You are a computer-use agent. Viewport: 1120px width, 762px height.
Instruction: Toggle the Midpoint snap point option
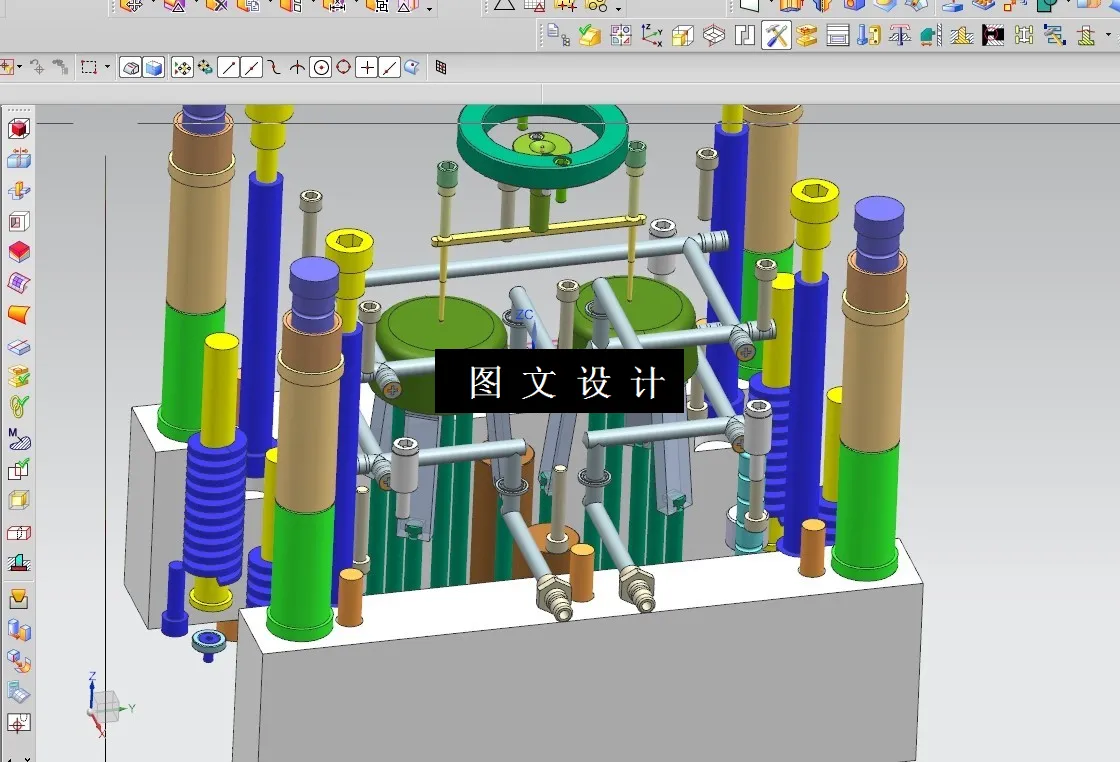point(250,67)
